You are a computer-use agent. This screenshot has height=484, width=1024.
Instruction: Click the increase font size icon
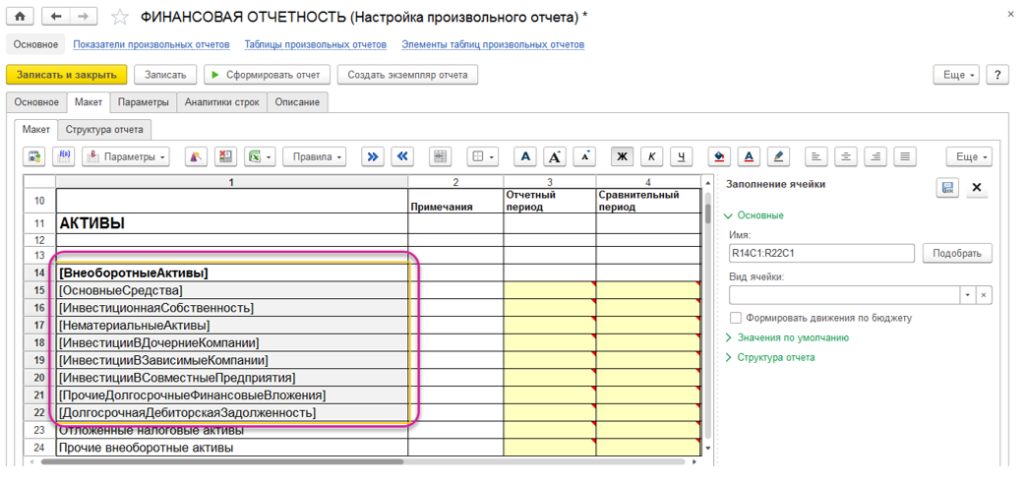tap(555, 157)
